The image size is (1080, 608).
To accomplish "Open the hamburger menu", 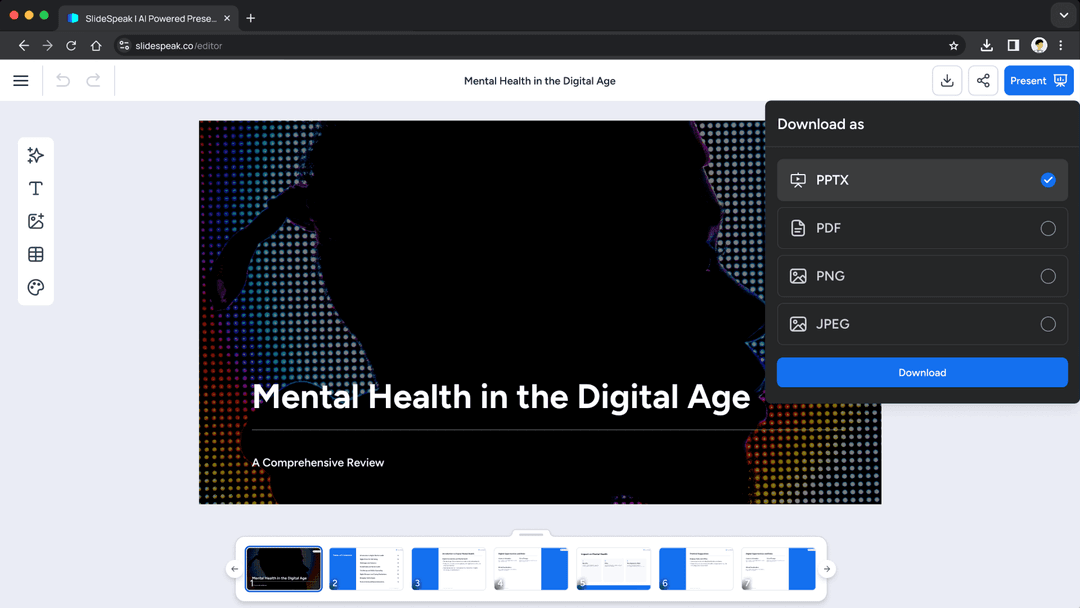I will [21, 81].
